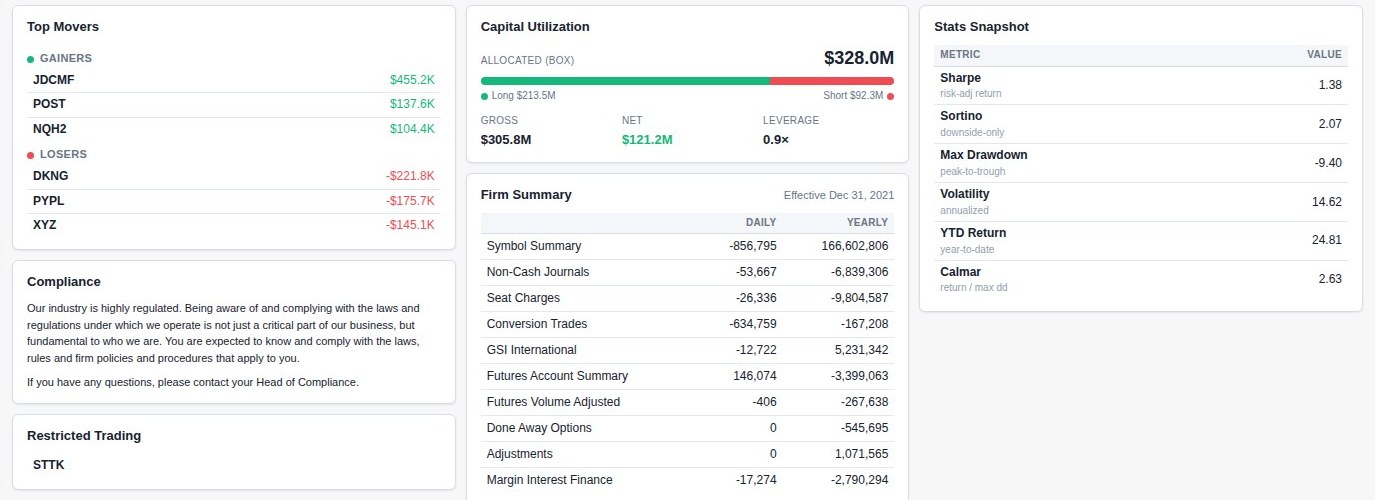Viewport: 1375px width, 500px height.
Task: Select the Futures Account Summary row
Action: click(687, 376)
